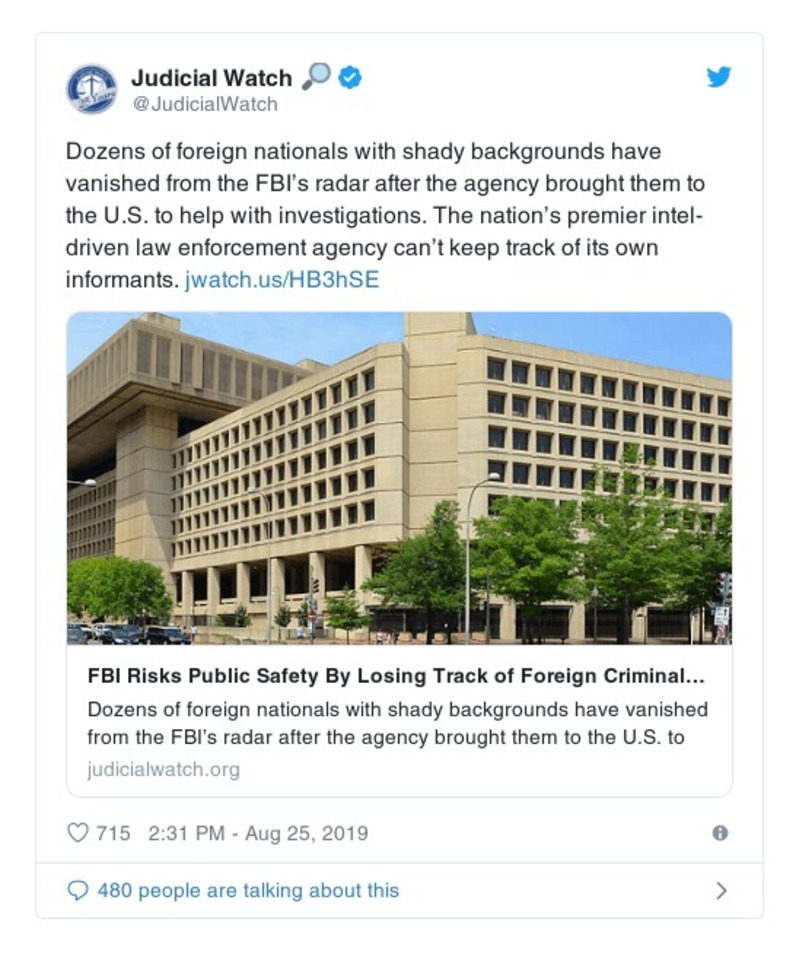Click the 715 likes count
This screenshot has height=957, width=799.
click(x=112, y=833)
